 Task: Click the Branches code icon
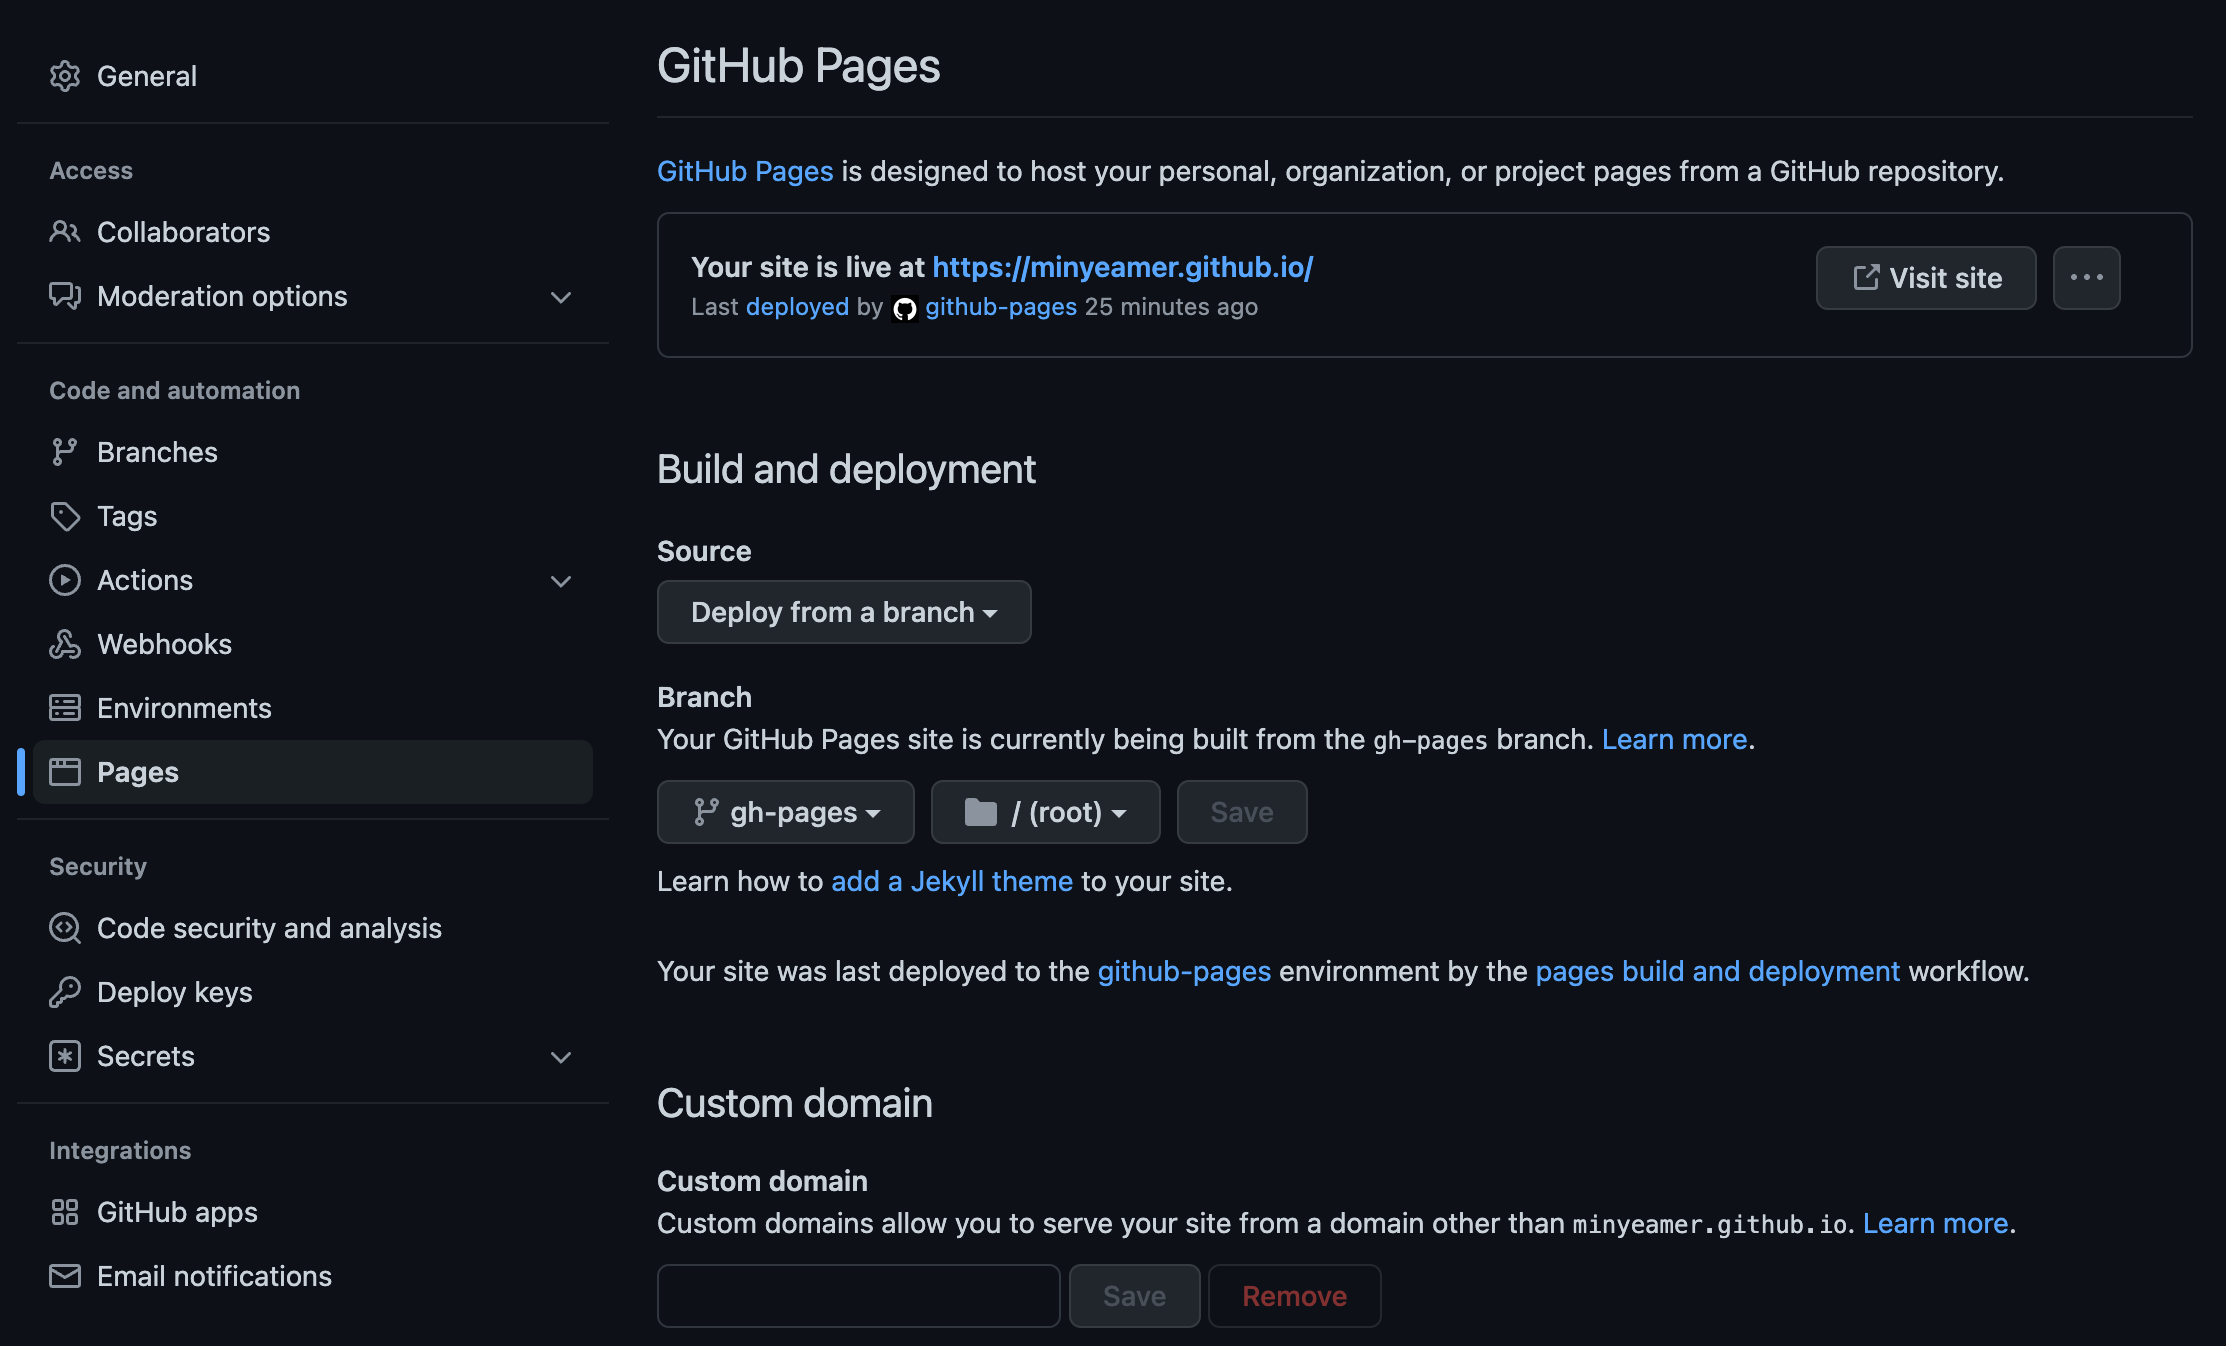64,451
